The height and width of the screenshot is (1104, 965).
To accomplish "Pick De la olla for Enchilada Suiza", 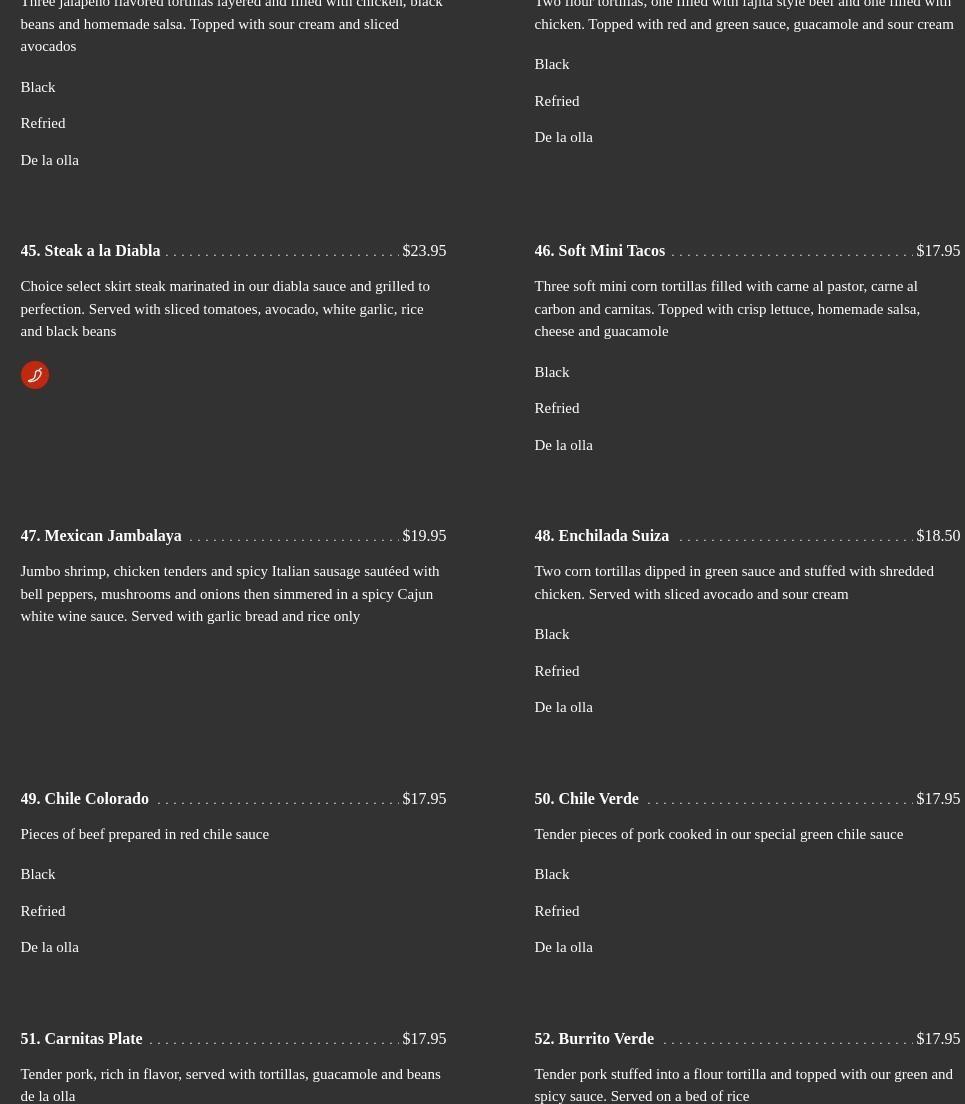I will coord(563,707).
